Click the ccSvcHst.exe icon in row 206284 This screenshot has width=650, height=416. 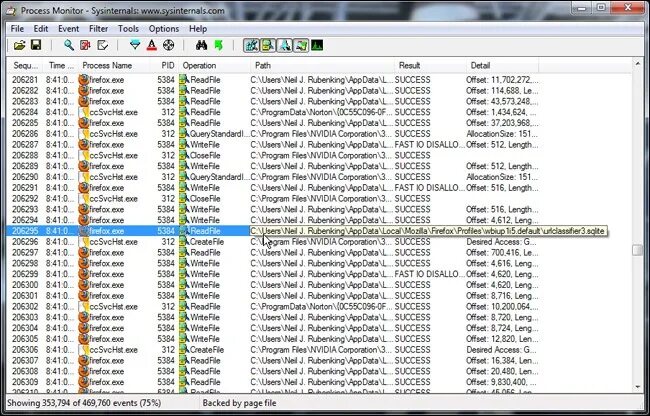coord(84,112)
